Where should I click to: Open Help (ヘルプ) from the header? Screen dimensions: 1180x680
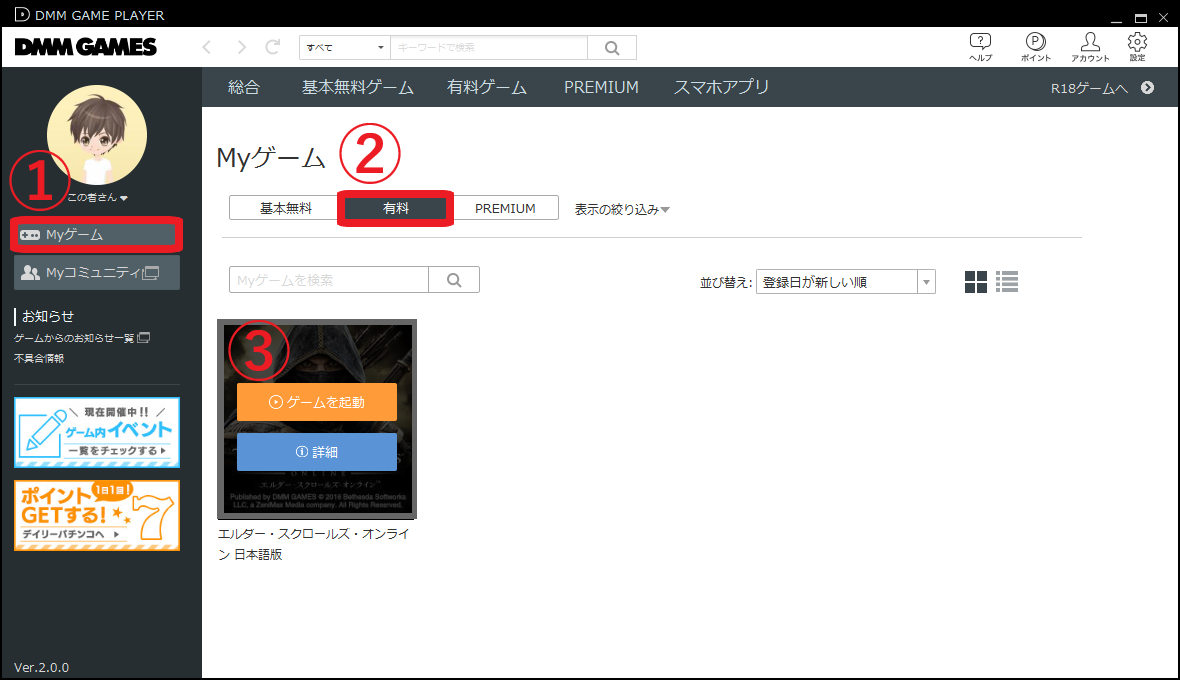point(980,47)
